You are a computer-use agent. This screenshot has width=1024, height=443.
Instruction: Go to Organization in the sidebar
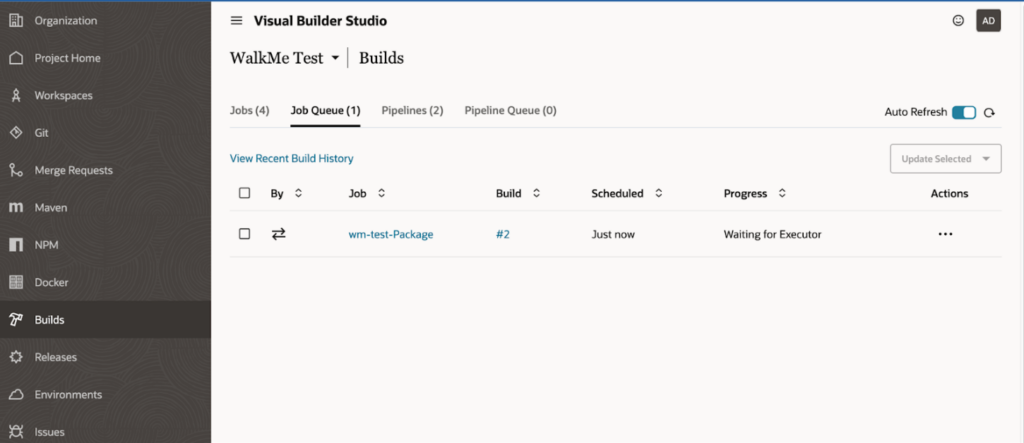(66, 20)
